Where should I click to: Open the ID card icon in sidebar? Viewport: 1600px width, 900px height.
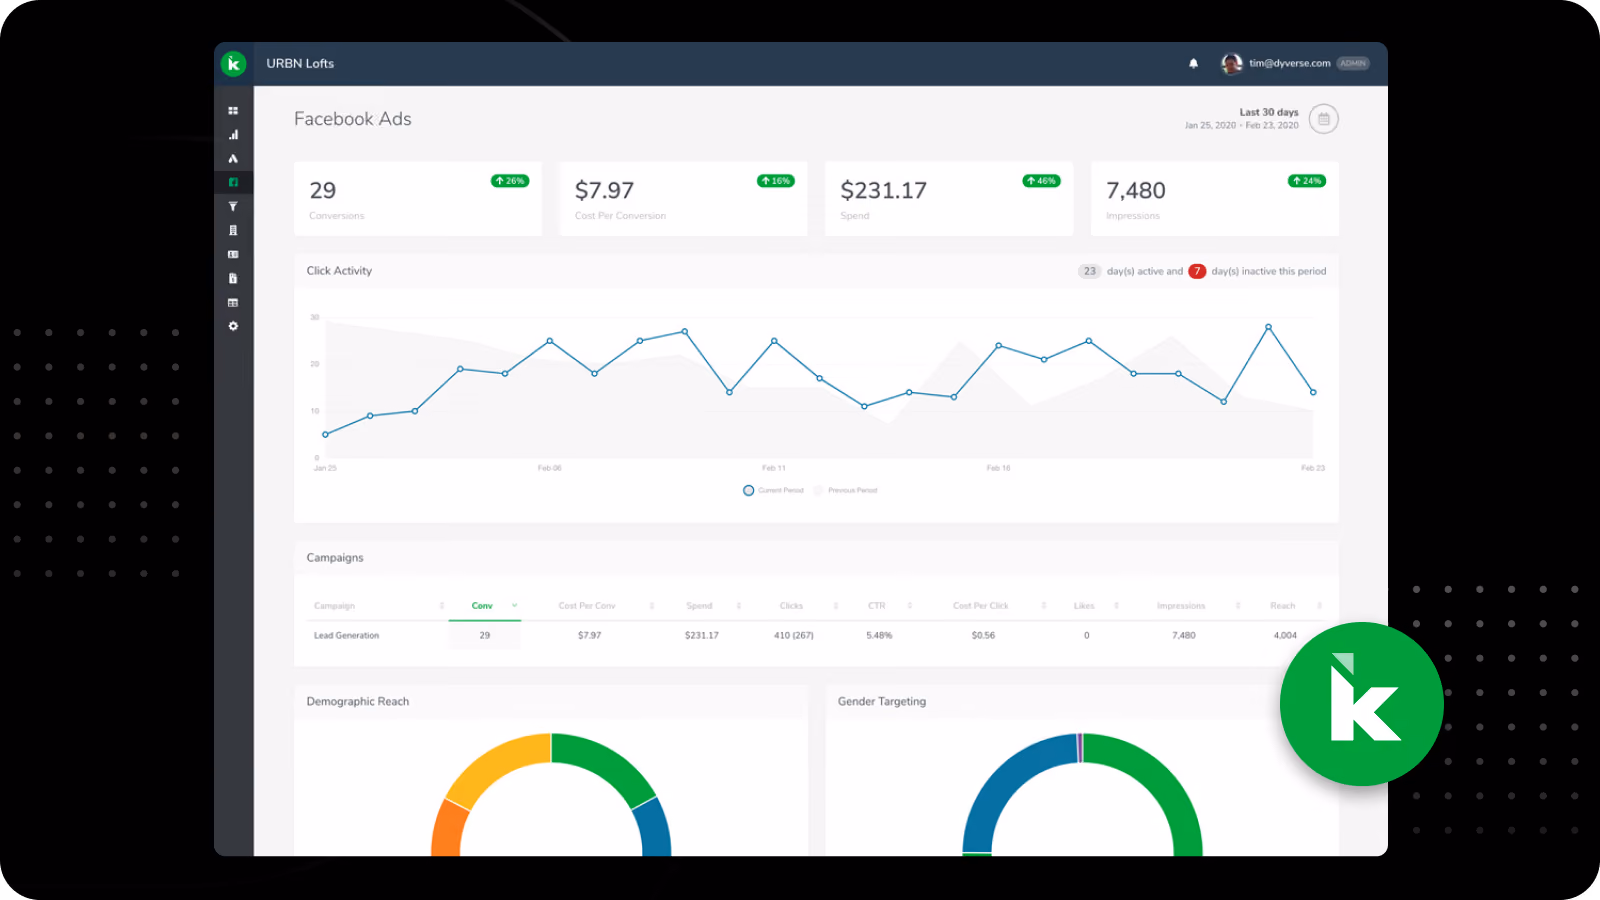tap(233, 254)
